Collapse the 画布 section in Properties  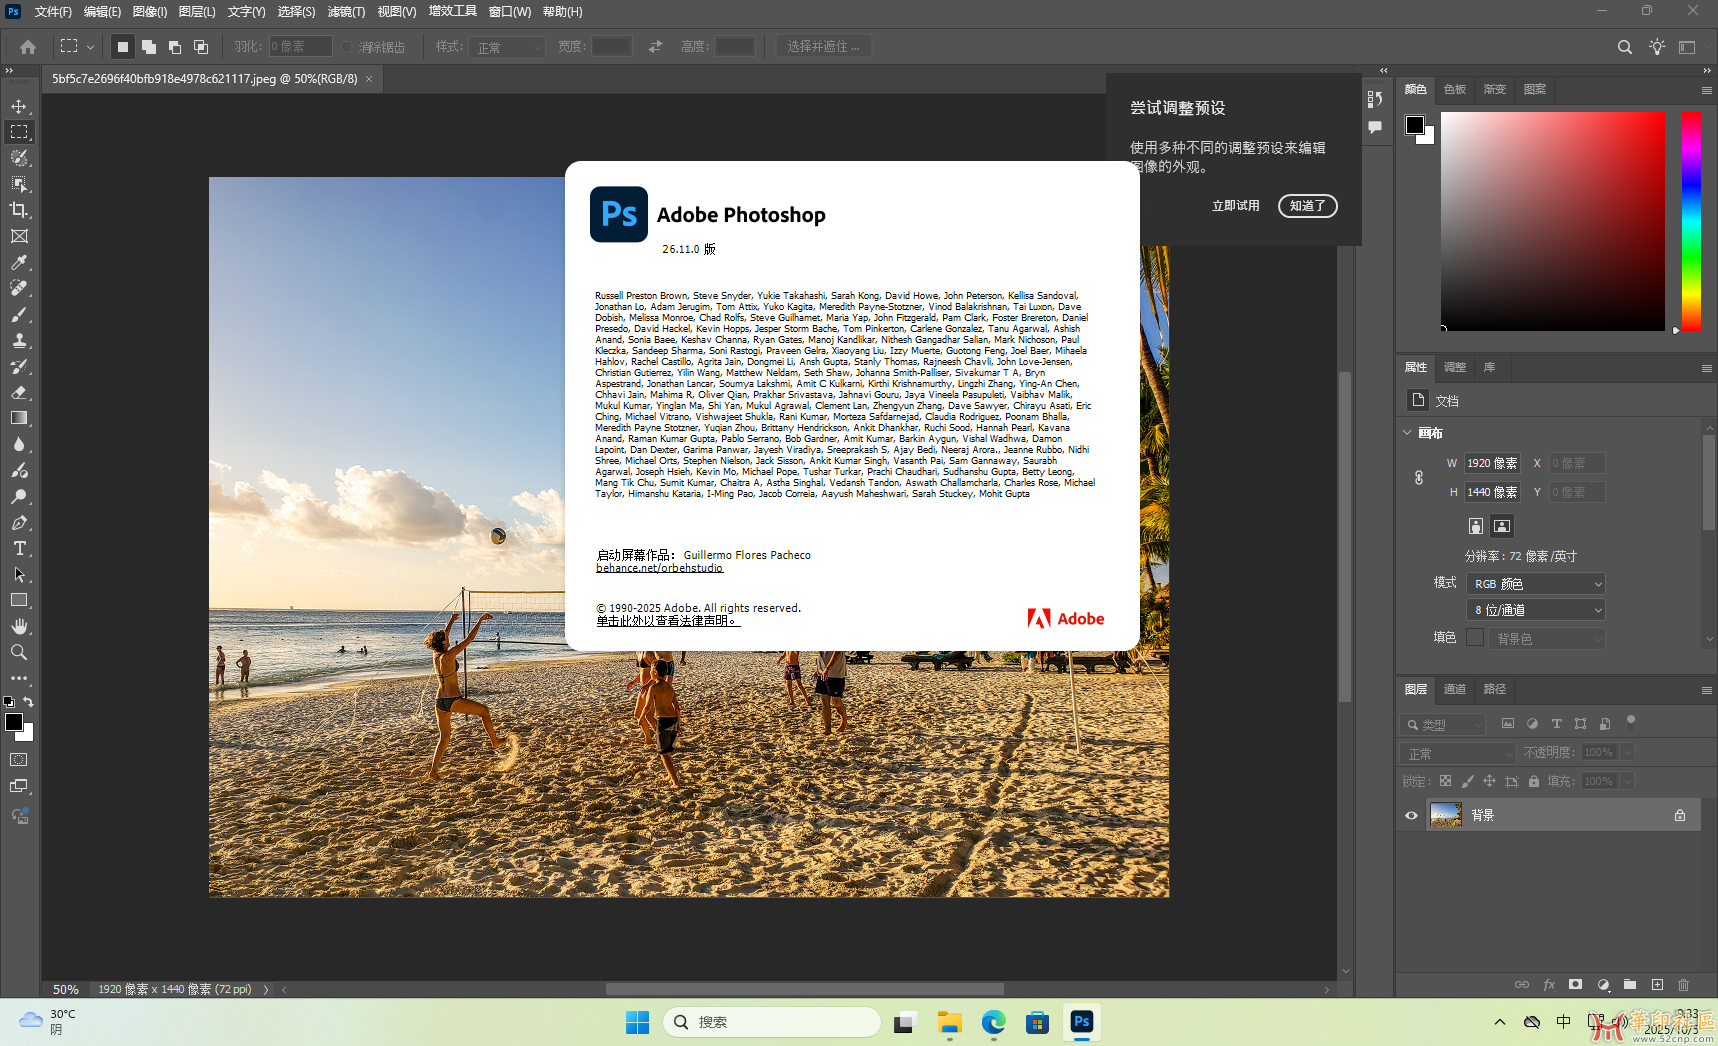tap(1407, 433)
